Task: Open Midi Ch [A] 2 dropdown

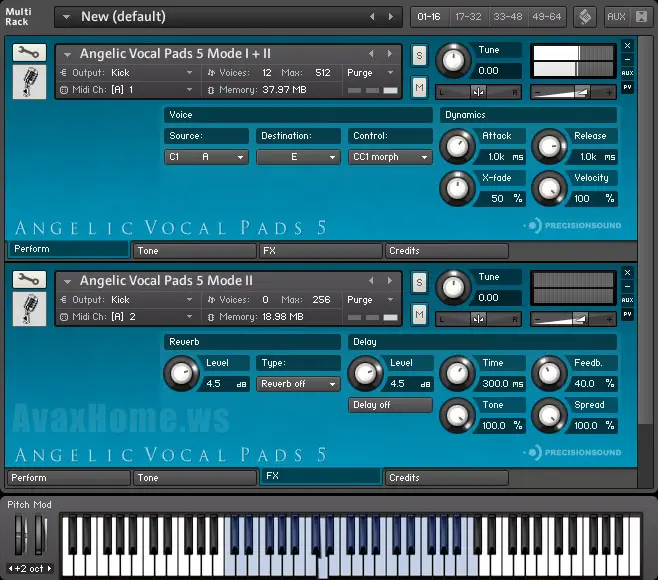Action: (126, 317)
